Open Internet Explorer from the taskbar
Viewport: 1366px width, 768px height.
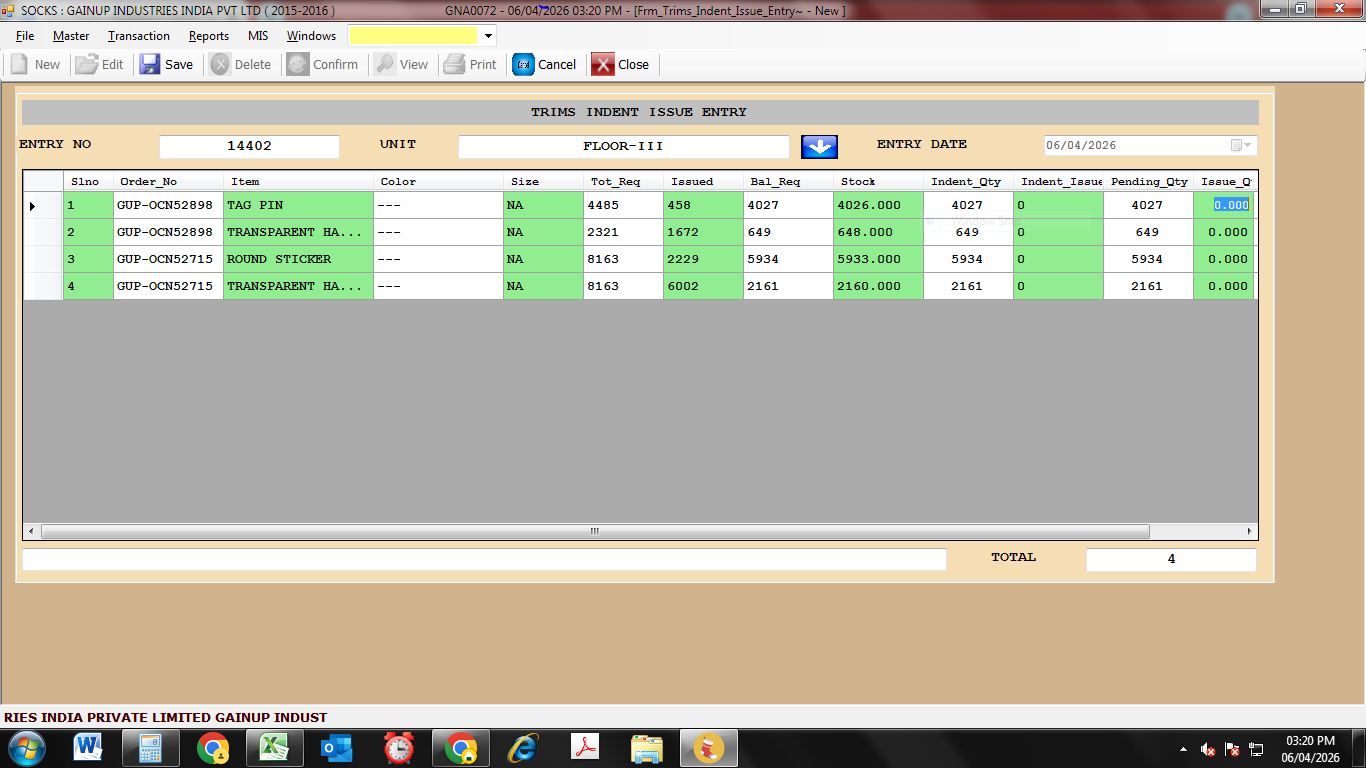pos(522,747)
